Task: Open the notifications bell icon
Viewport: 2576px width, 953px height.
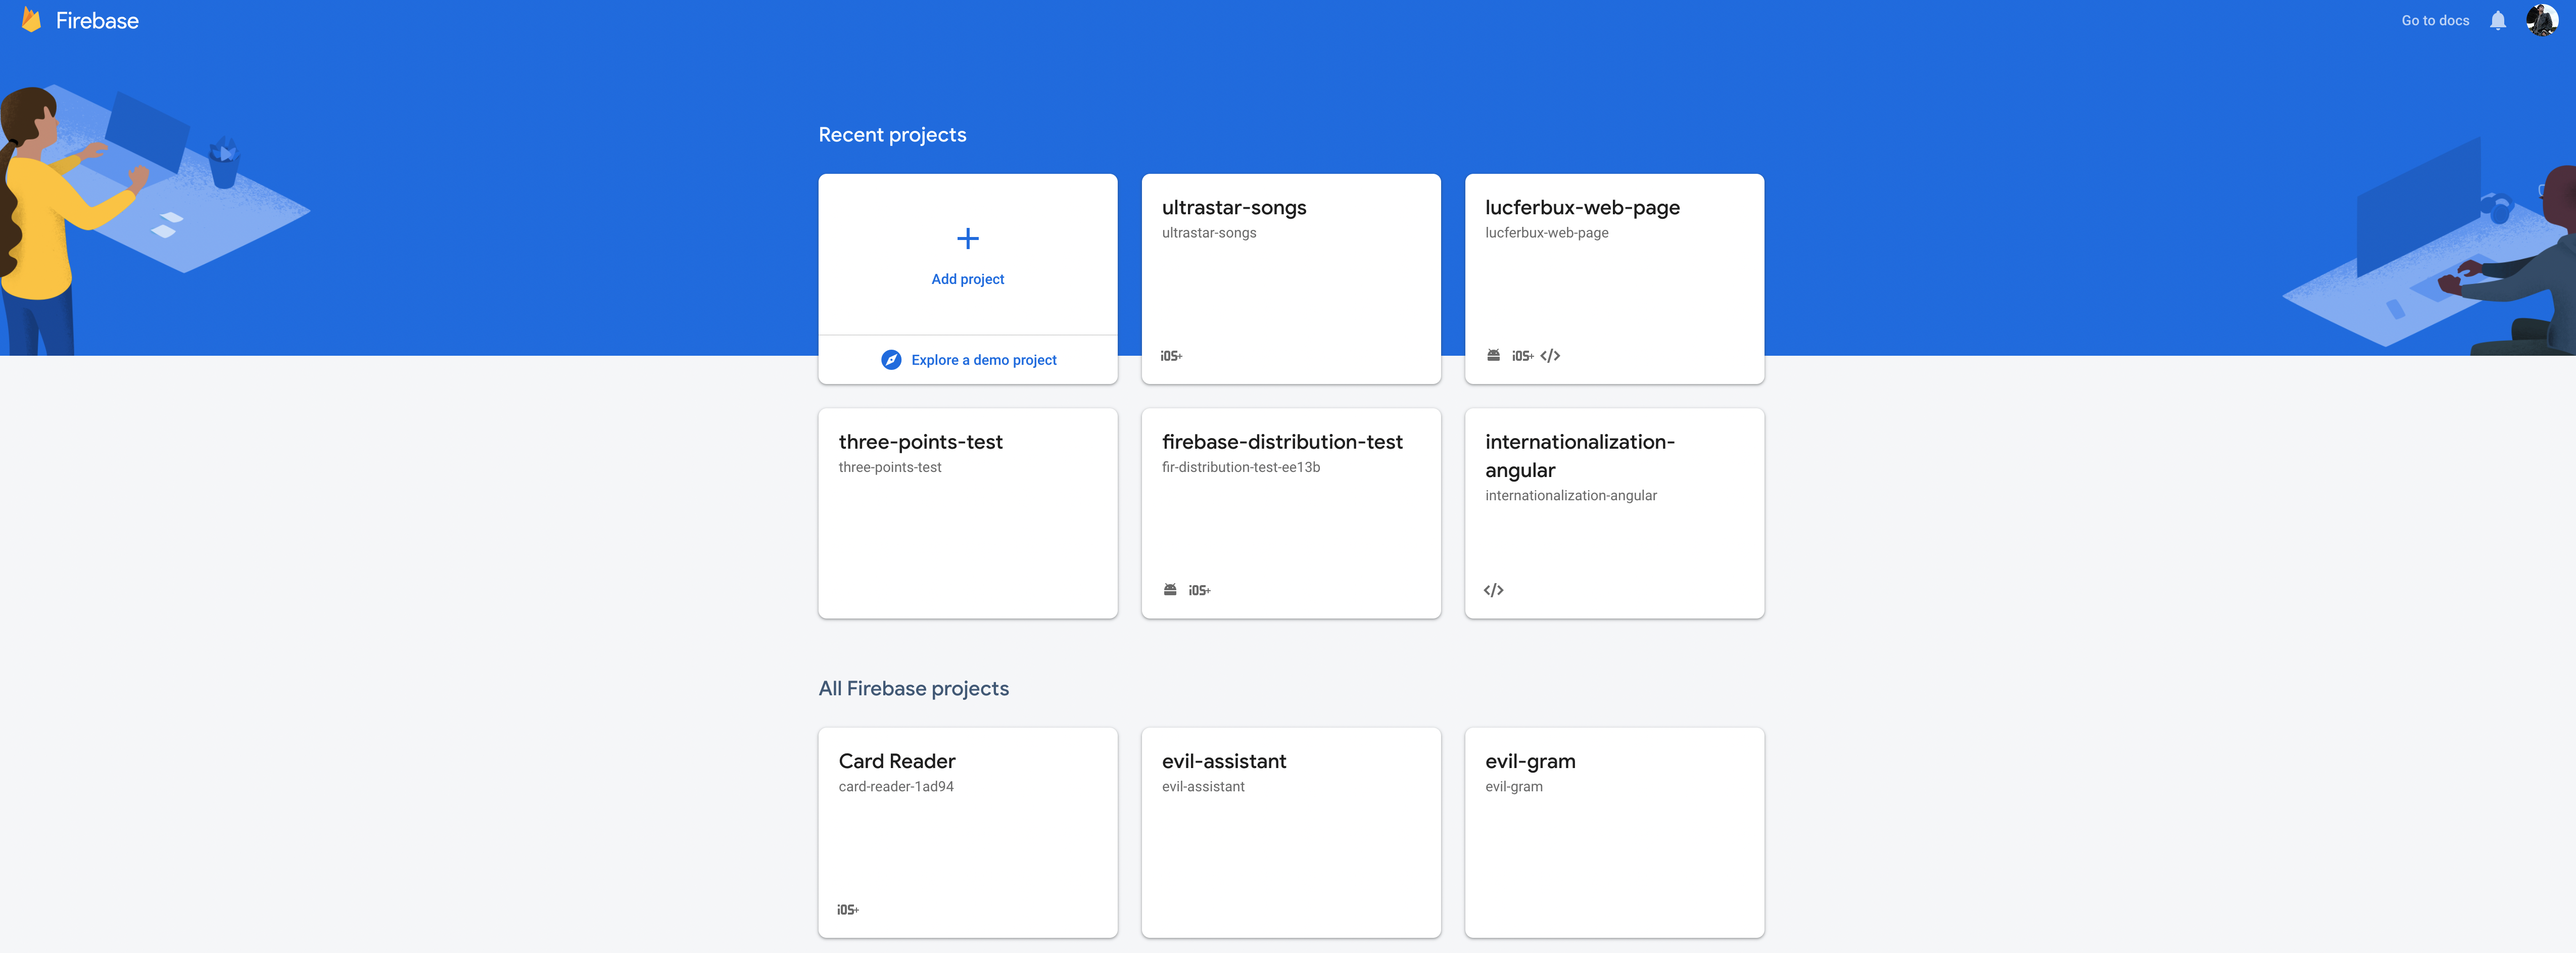Action: pyautogui.click(x=2497, y=21)
